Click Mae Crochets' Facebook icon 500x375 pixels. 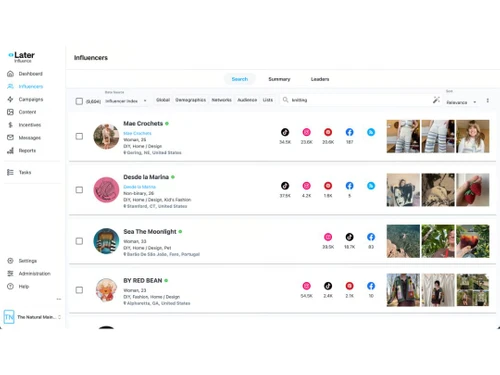(349, 132)
